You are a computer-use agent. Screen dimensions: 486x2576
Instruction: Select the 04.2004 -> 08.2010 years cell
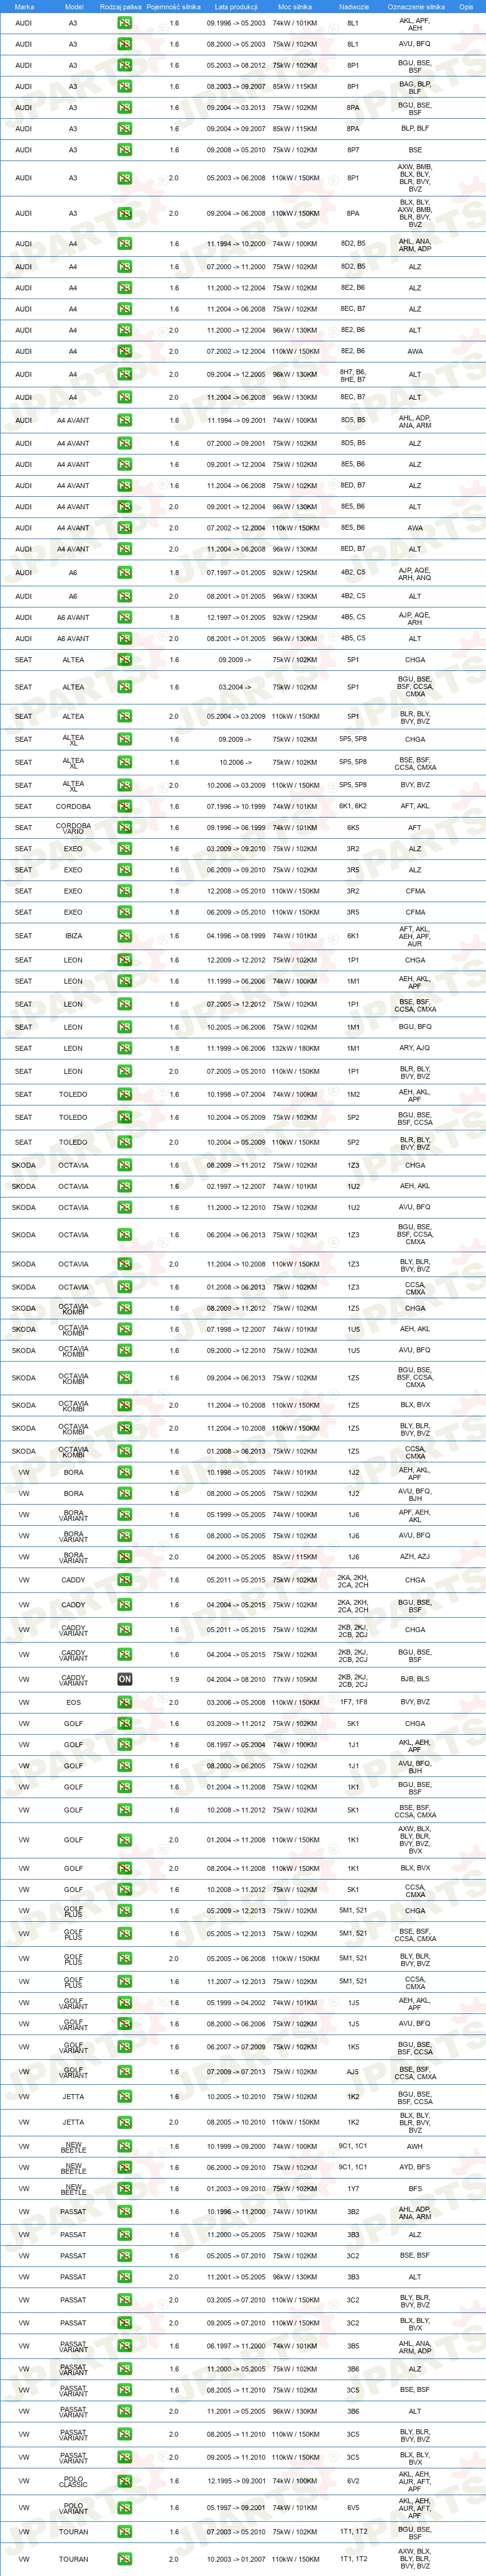(x=236, y=1679)
